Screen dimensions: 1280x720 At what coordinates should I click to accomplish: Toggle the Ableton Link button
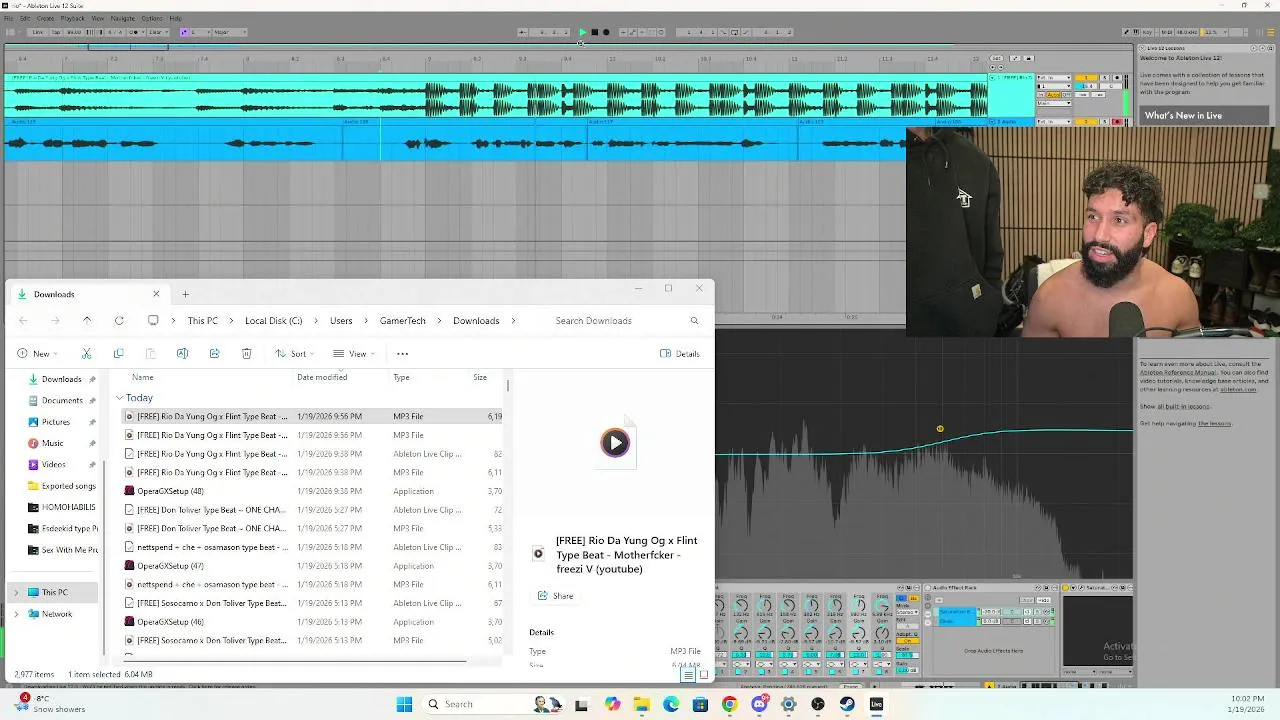coord(38,32)
